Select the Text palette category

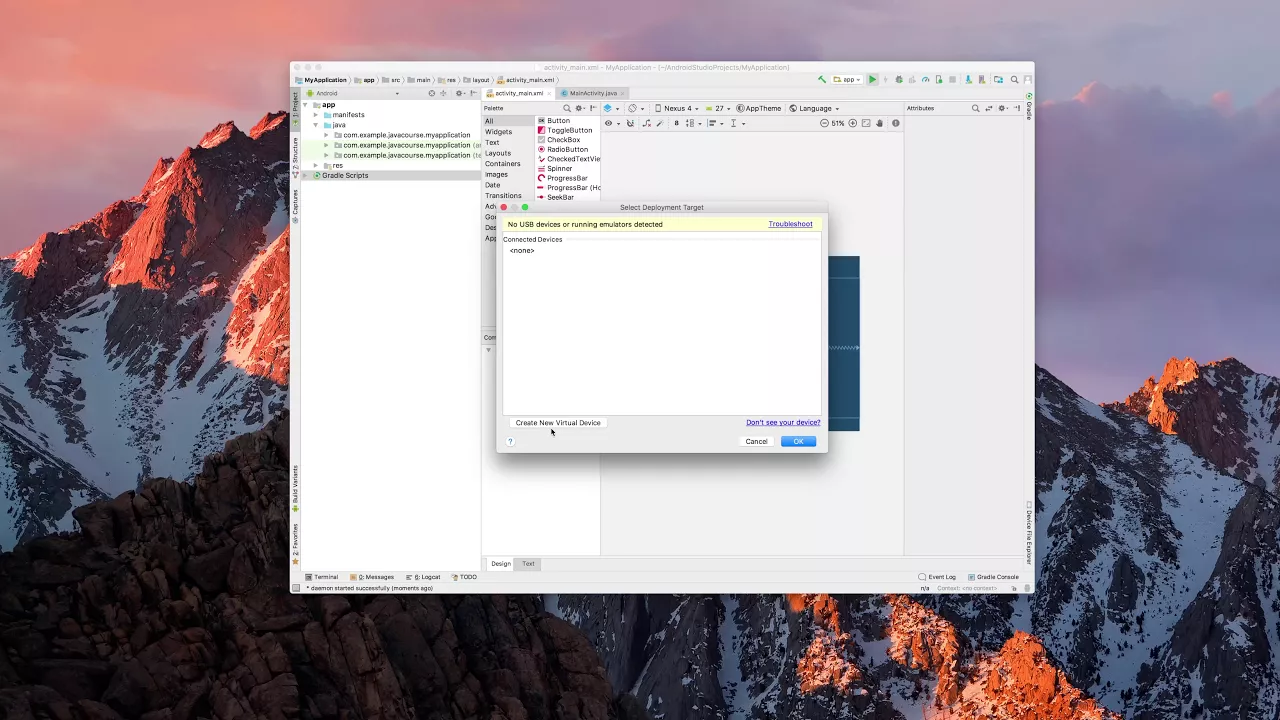pyautogui.click(x=492, y=142)
